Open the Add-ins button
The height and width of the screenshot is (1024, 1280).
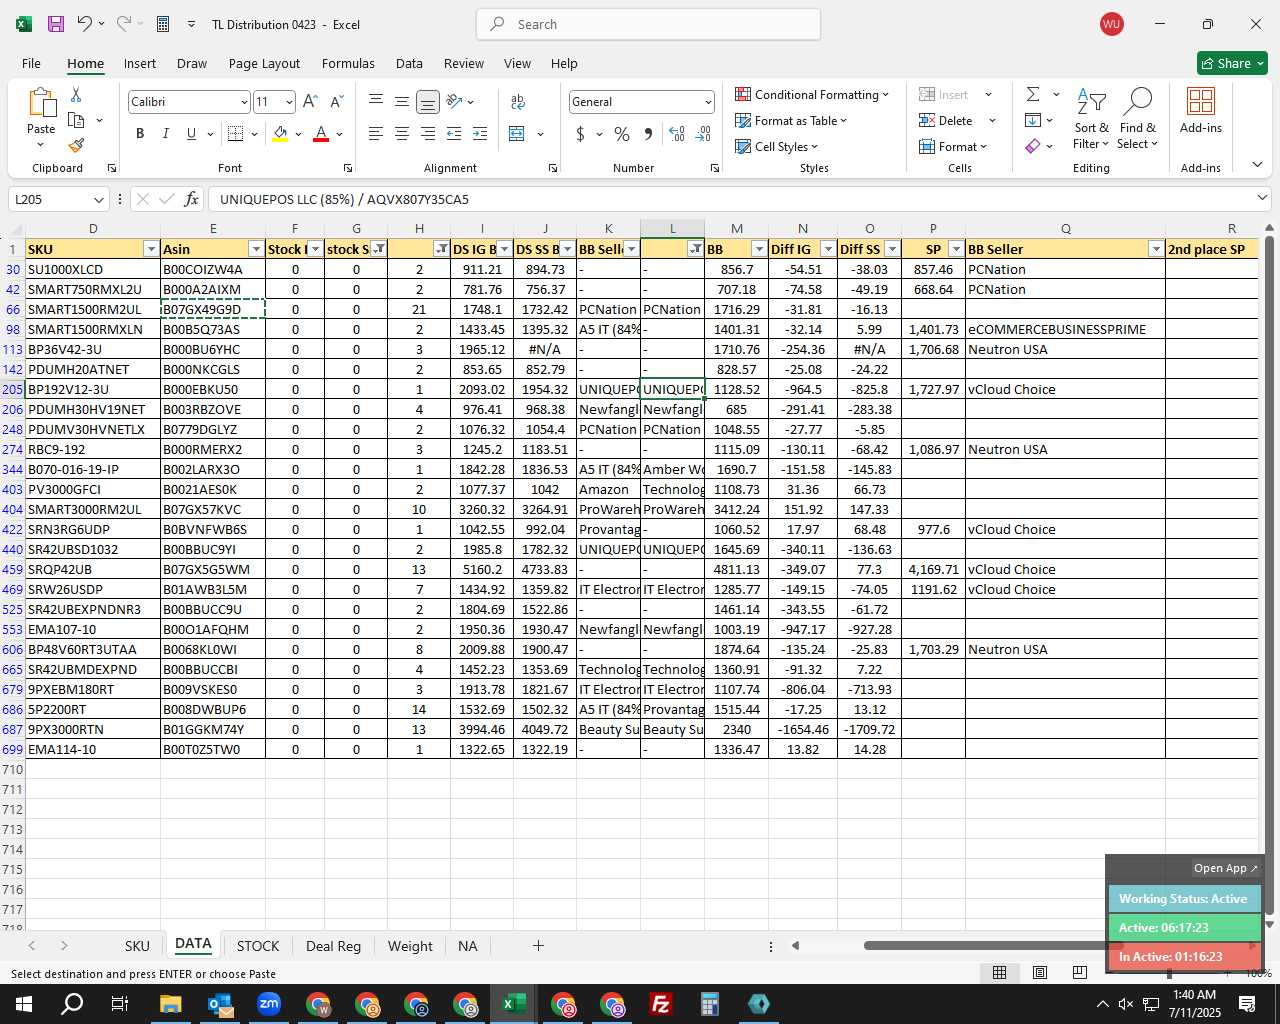tap(1200, 110)
